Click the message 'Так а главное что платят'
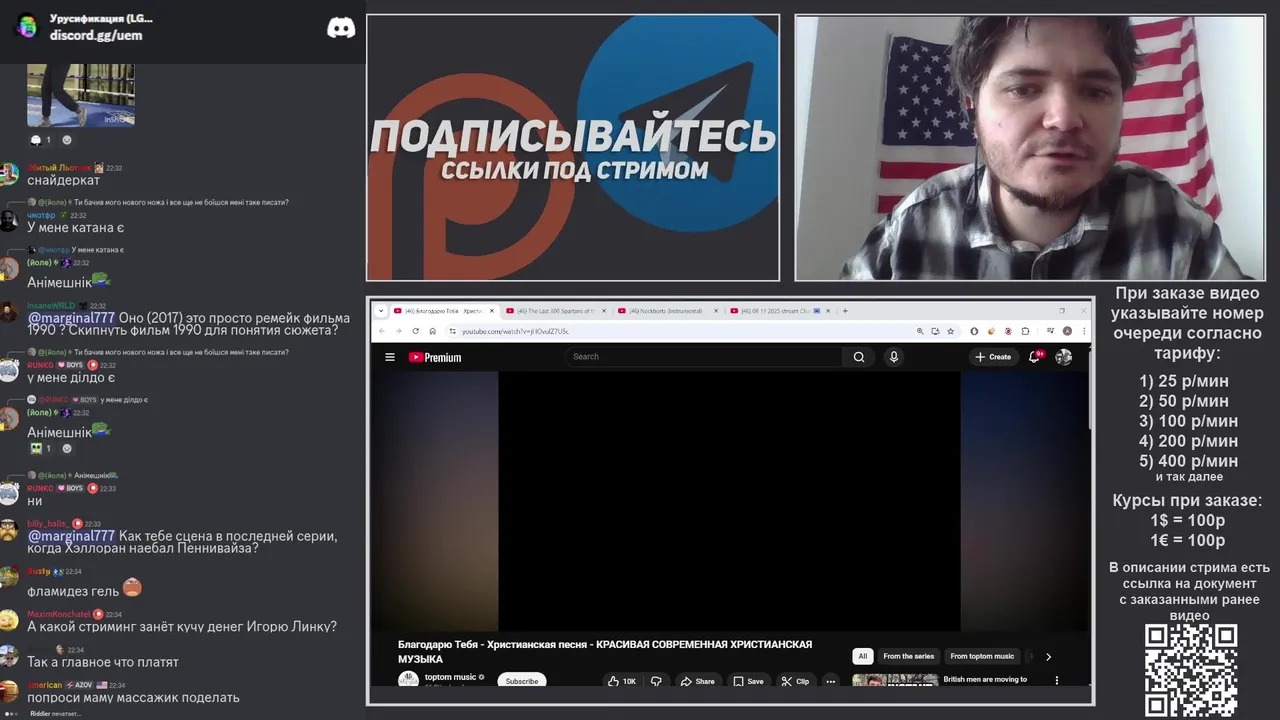Screen dimensions: 1280x720 pyautogui.click(x=103, y=662)
